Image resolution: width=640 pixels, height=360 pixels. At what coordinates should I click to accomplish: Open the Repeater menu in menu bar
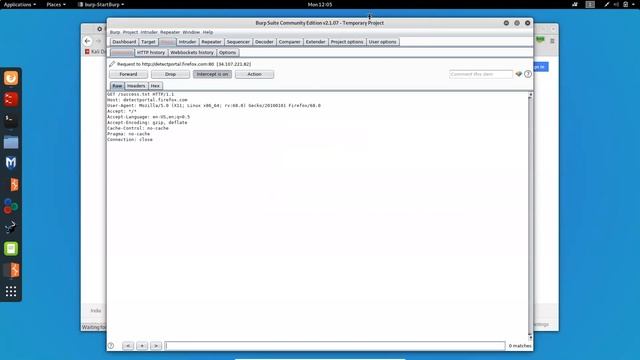pos(170,32)
